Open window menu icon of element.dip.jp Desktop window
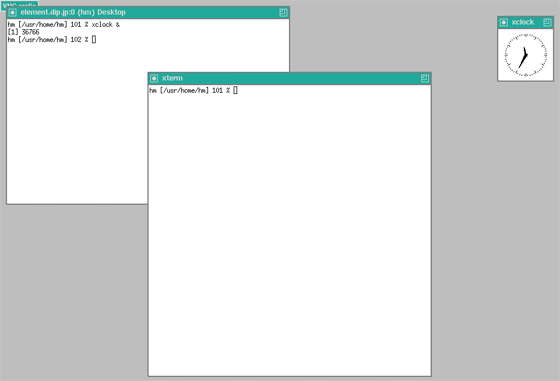This screenshot has height=381, width=560. tap(12, 12)
